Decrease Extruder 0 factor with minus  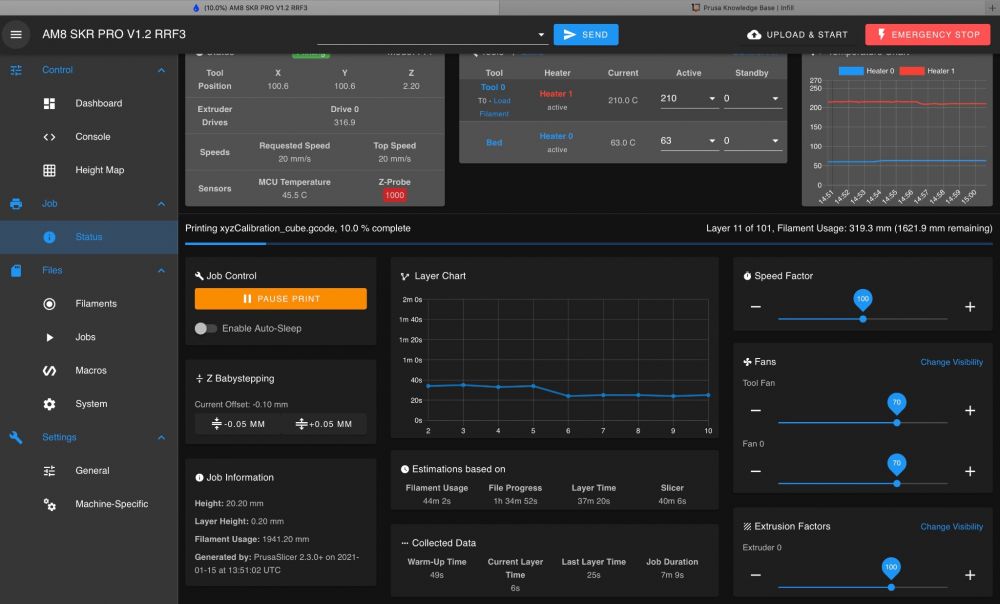coord(756,575)
